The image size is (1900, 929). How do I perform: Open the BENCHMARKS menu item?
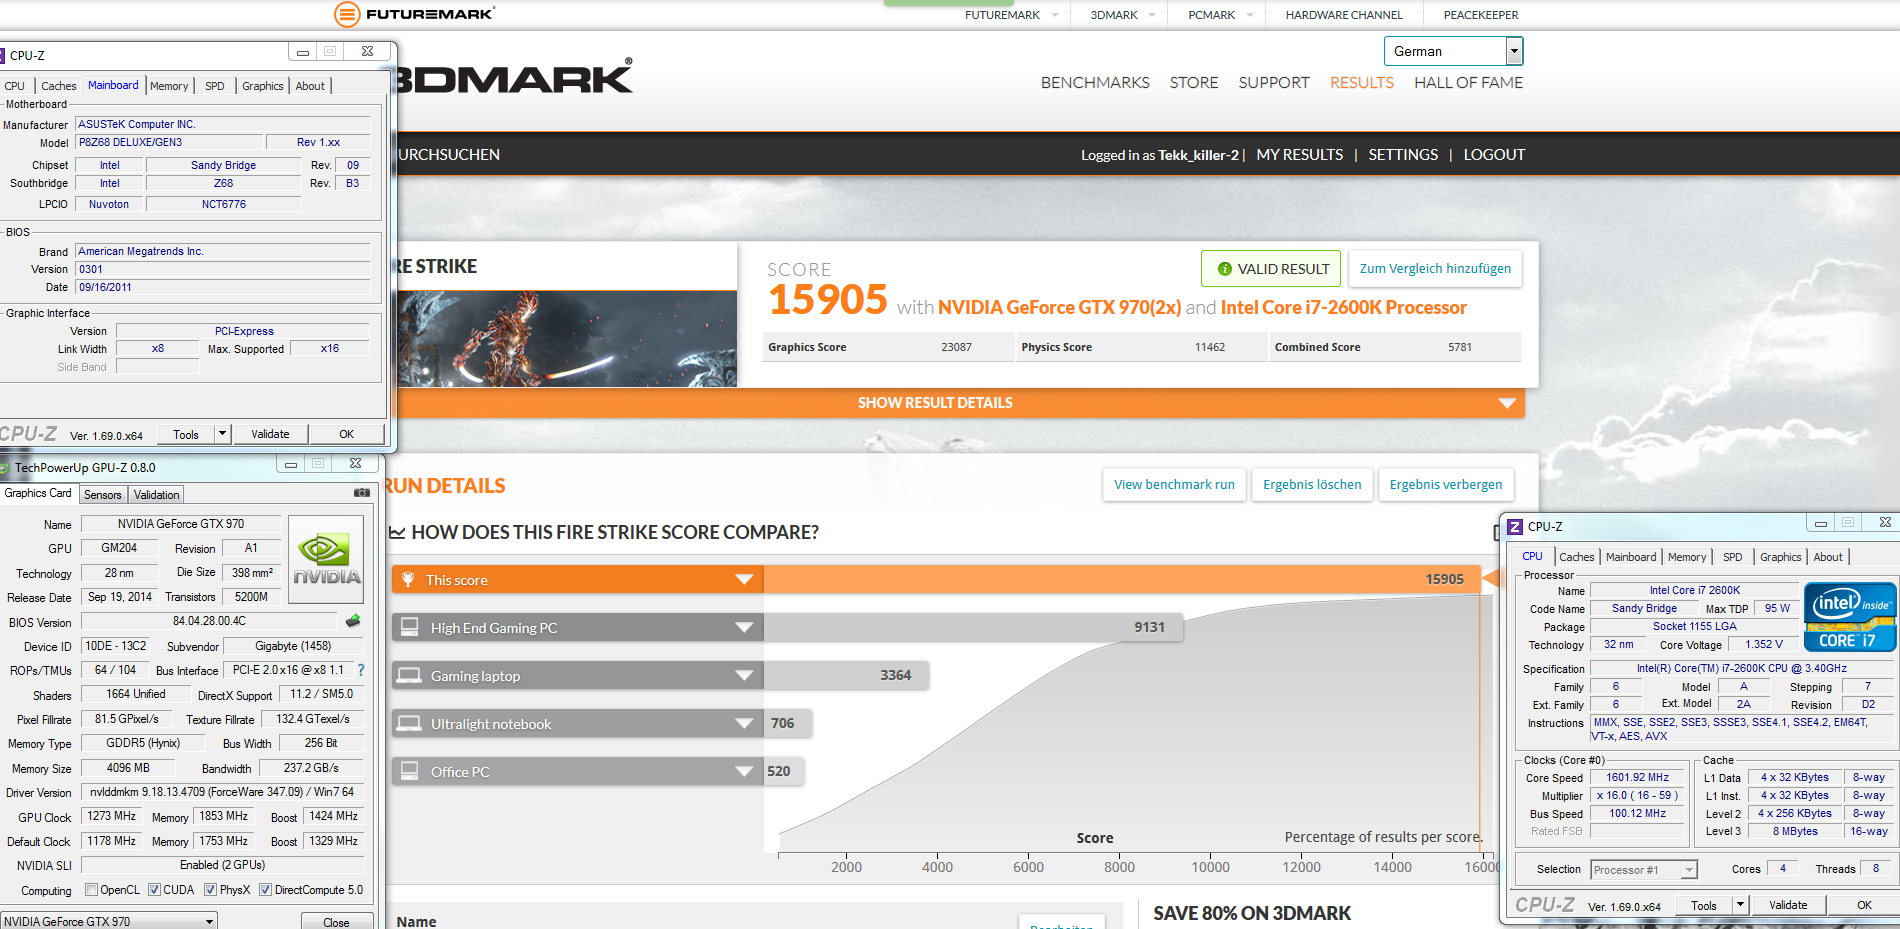1095,83
